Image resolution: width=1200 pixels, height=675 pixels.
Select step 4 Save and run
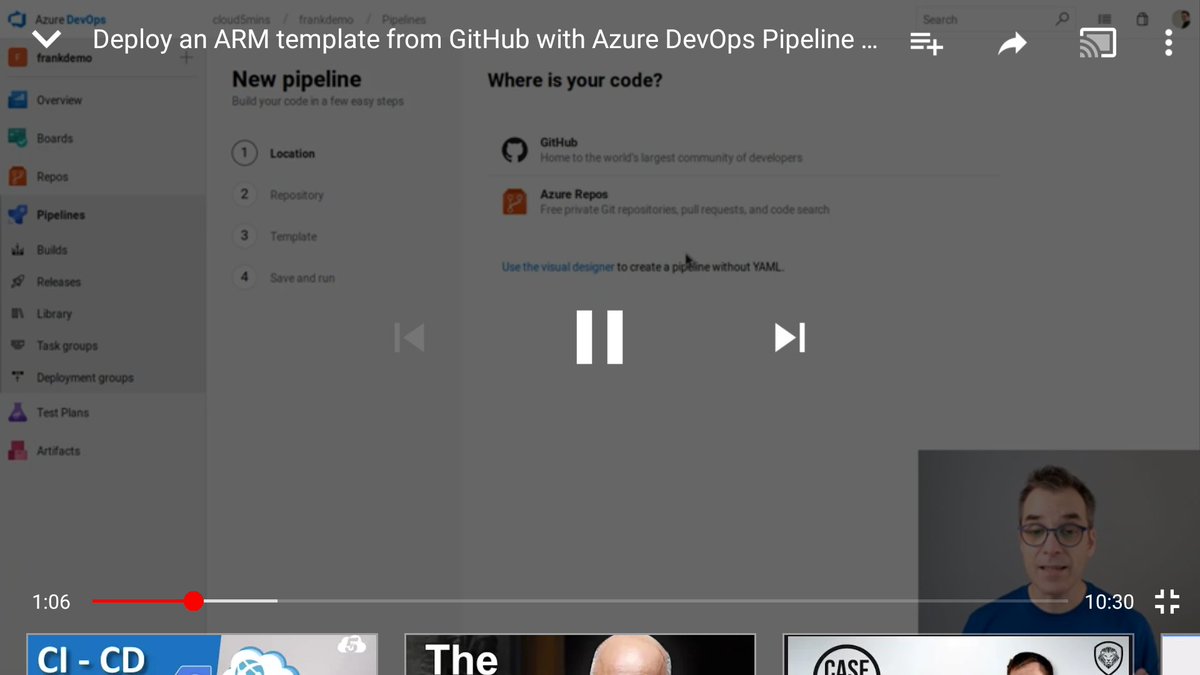click(x=285, y=278)
